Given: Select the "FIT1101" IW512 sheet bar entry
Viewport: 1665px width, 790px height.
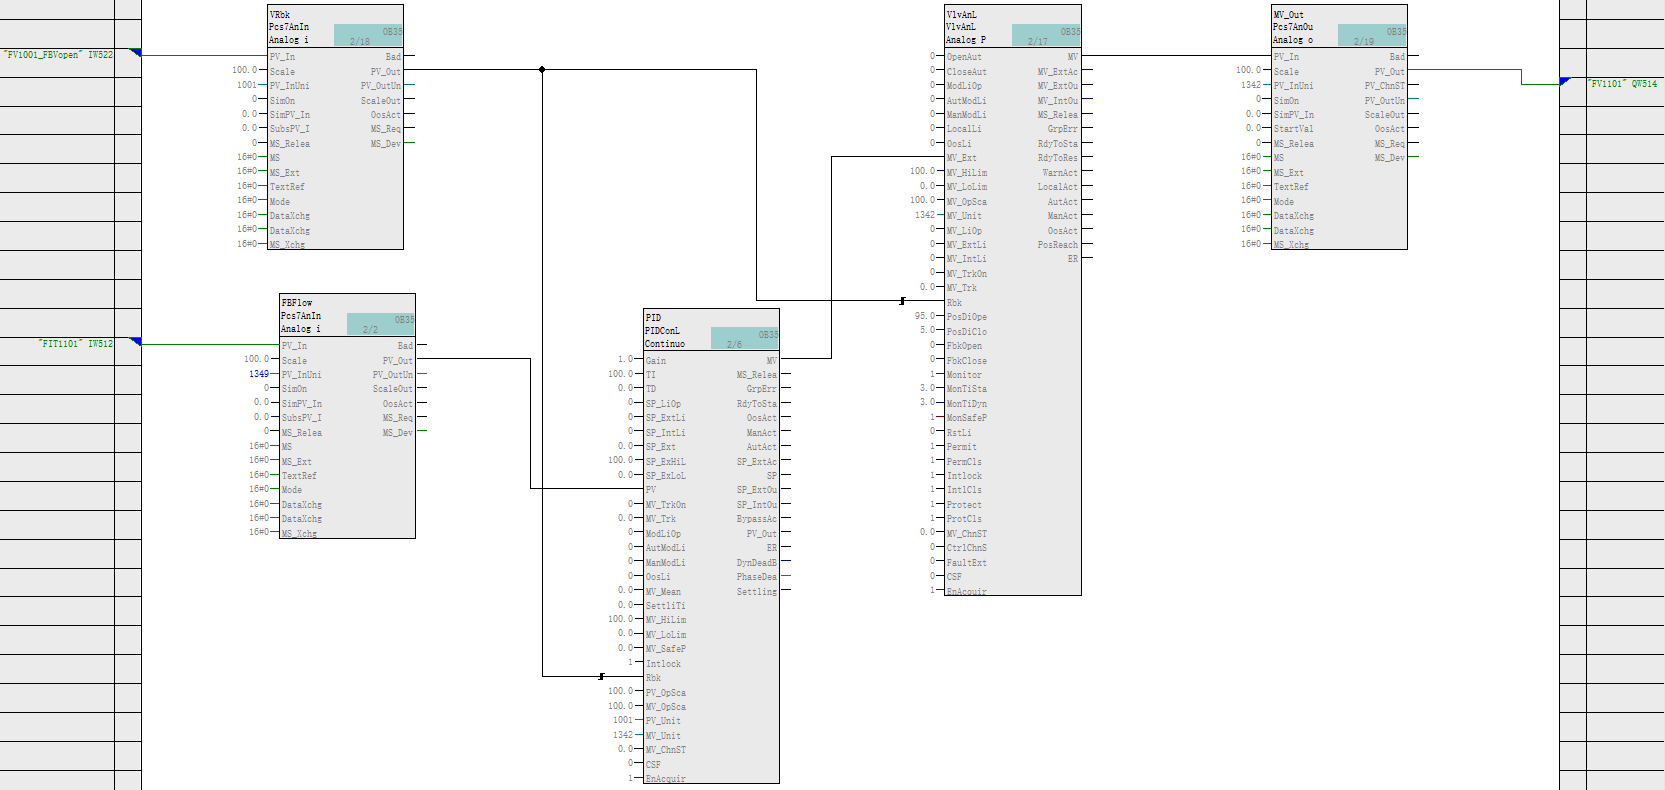Looking at the screenshot, I should 75,344.
